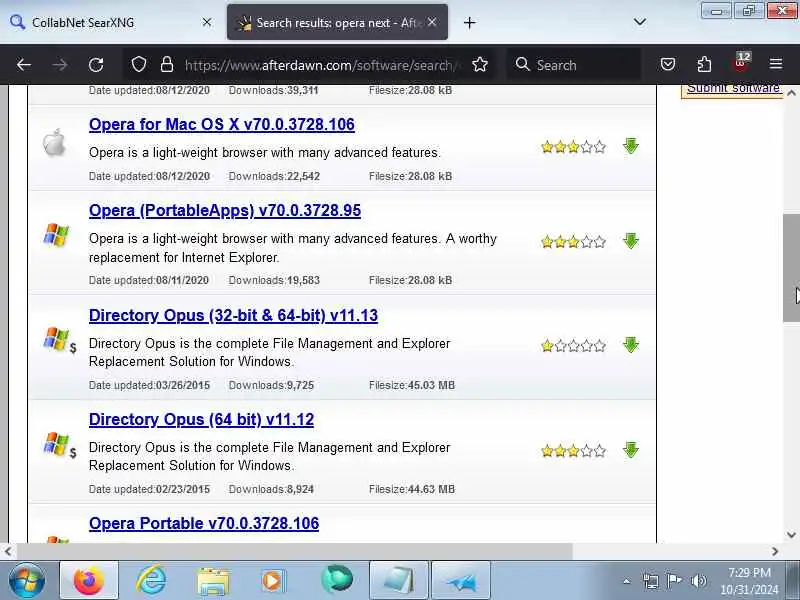The height and width of the screenshot is (600, 800).
Task: Switch to Firefox in the taskbar
Action: [x=89, y=580]
